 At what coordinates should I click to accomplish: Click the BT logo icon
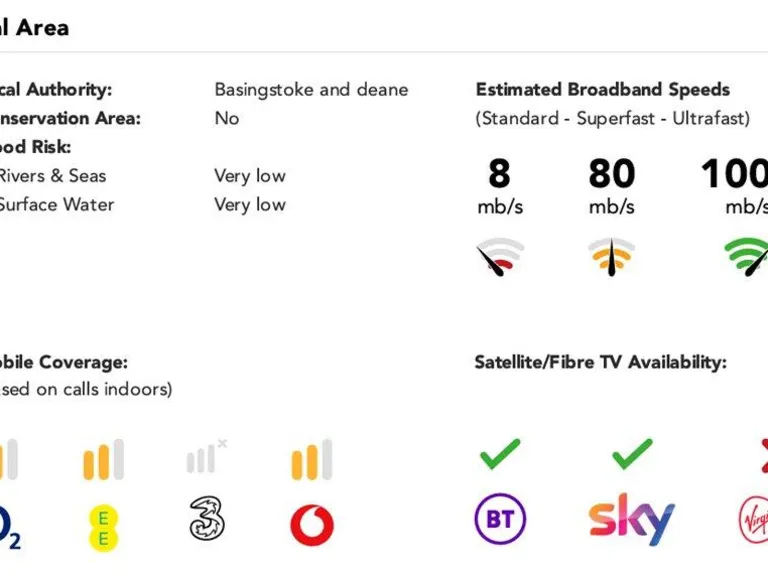[x=500, y=520]
